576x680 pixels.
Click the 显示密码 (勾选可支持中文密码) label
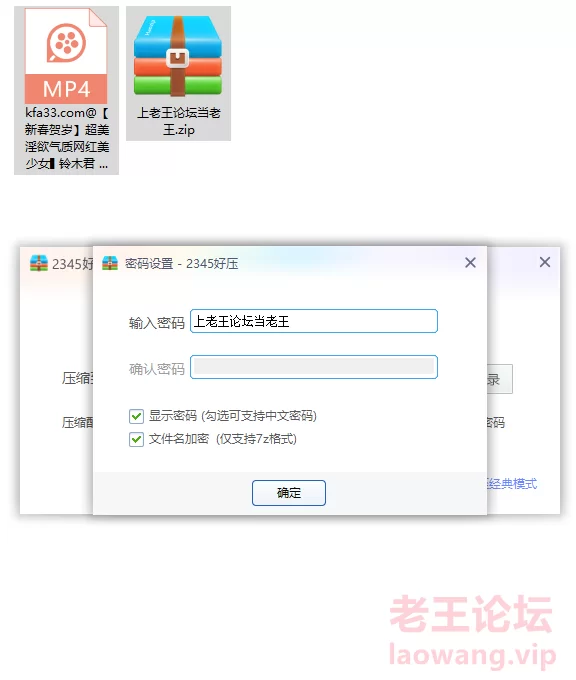(232, 416)
